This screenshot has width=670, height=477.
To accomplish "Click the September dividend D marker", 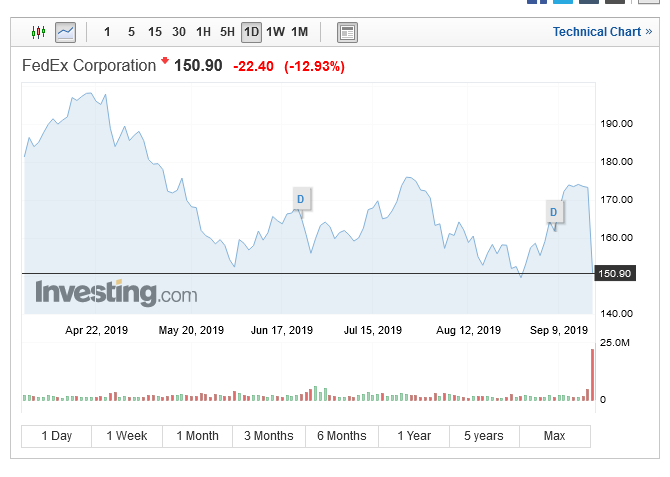I will 554,212.
